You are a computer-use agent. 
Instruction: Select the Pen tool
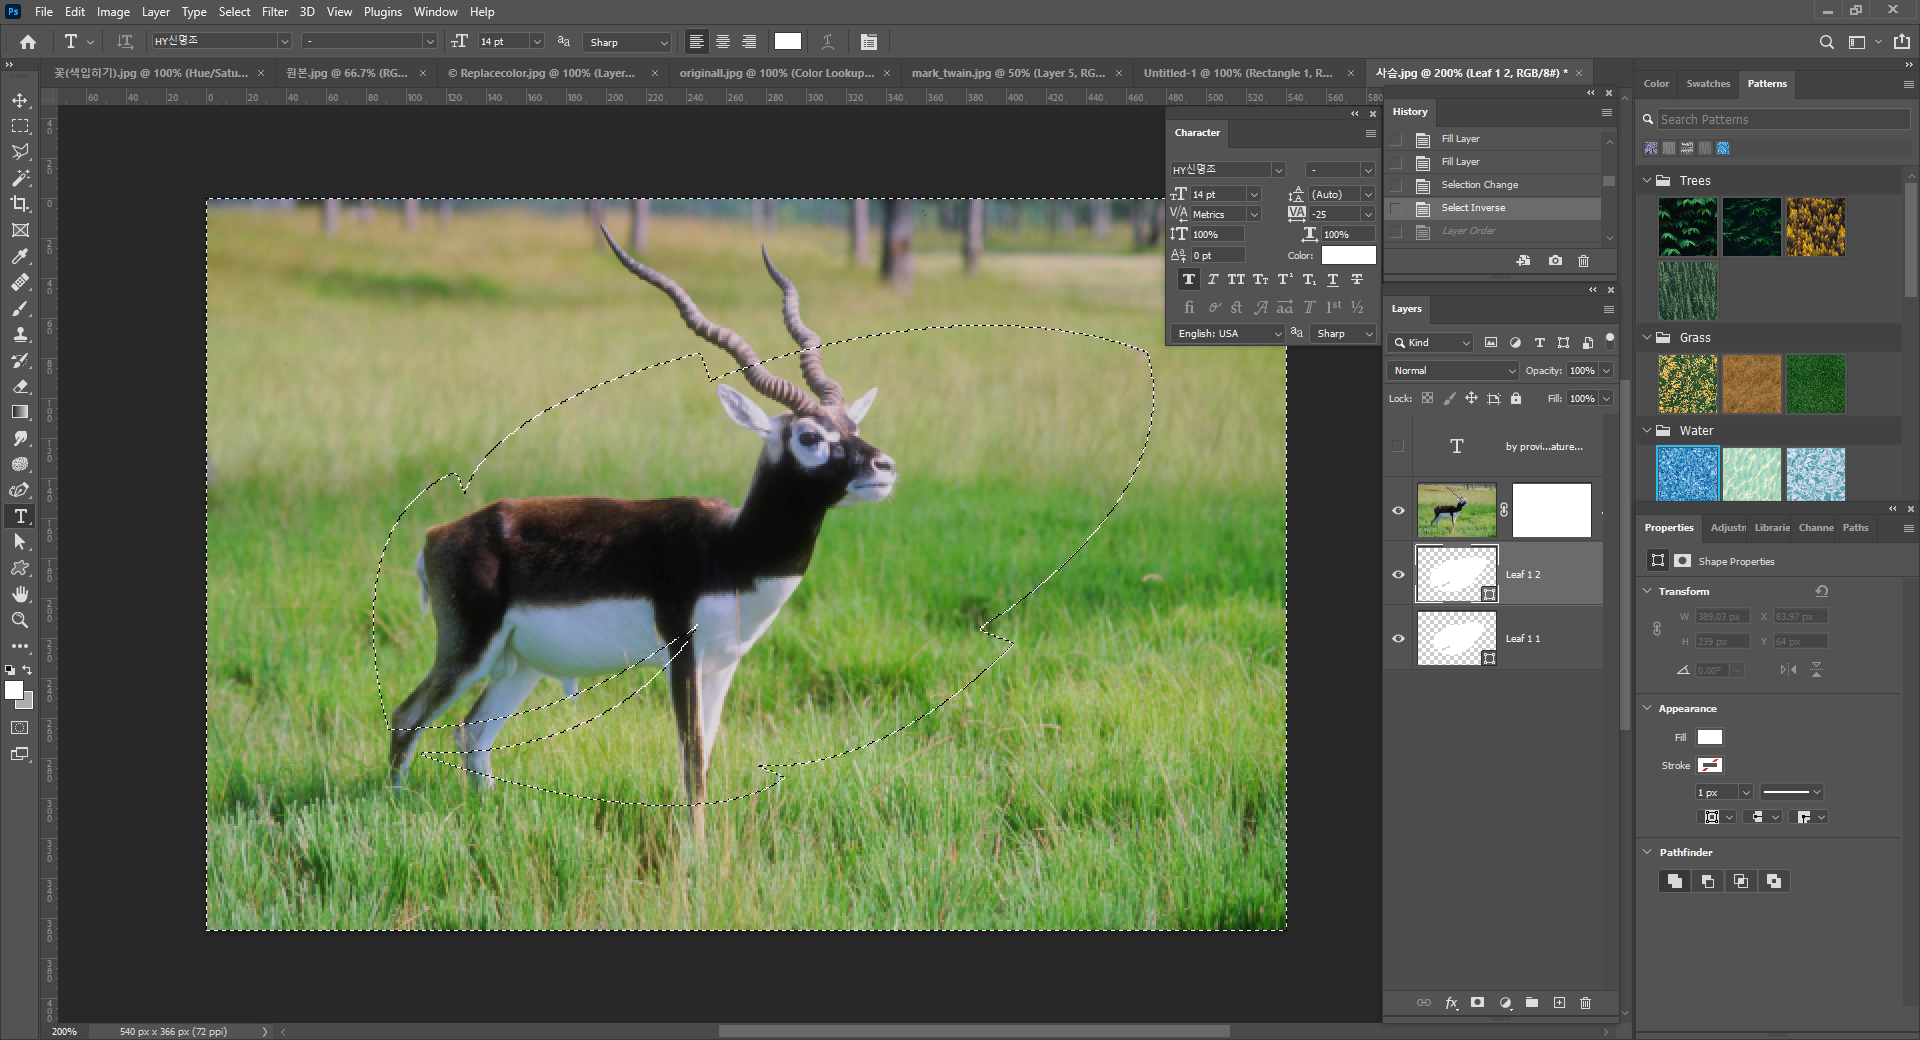coord(20,490)
